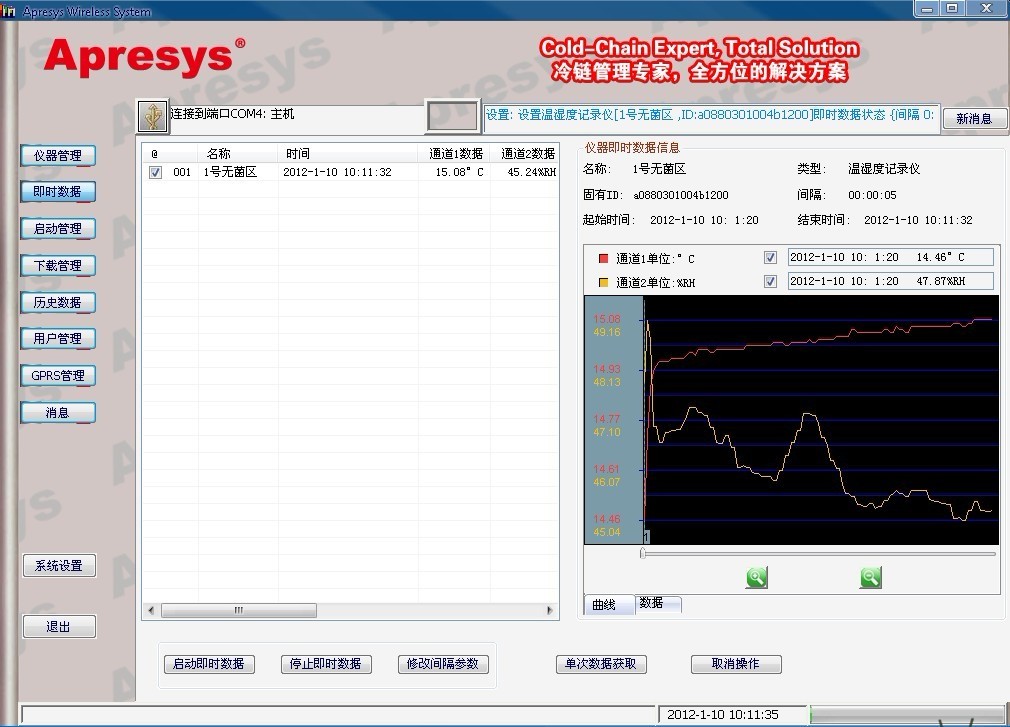
Task: Click the 14.46 bottom axis label on chart
Action: 607,519
